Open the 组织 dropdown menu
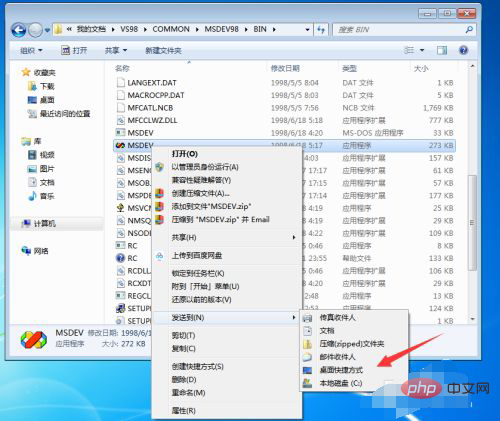Viewport: 500px width, 421px height. [31, 51]
